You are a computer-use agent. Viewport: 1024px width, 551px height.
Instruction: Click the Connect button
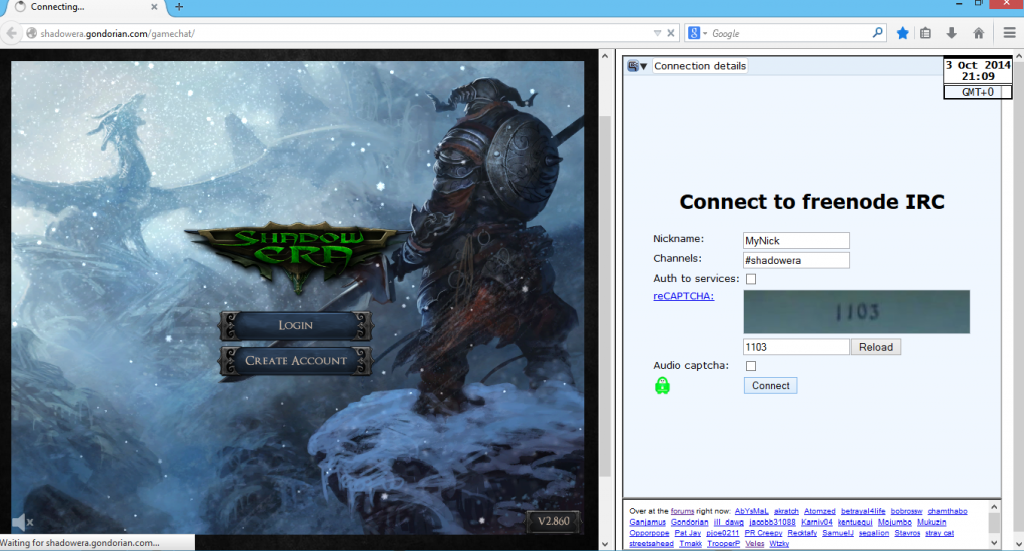tap(771, 385)
